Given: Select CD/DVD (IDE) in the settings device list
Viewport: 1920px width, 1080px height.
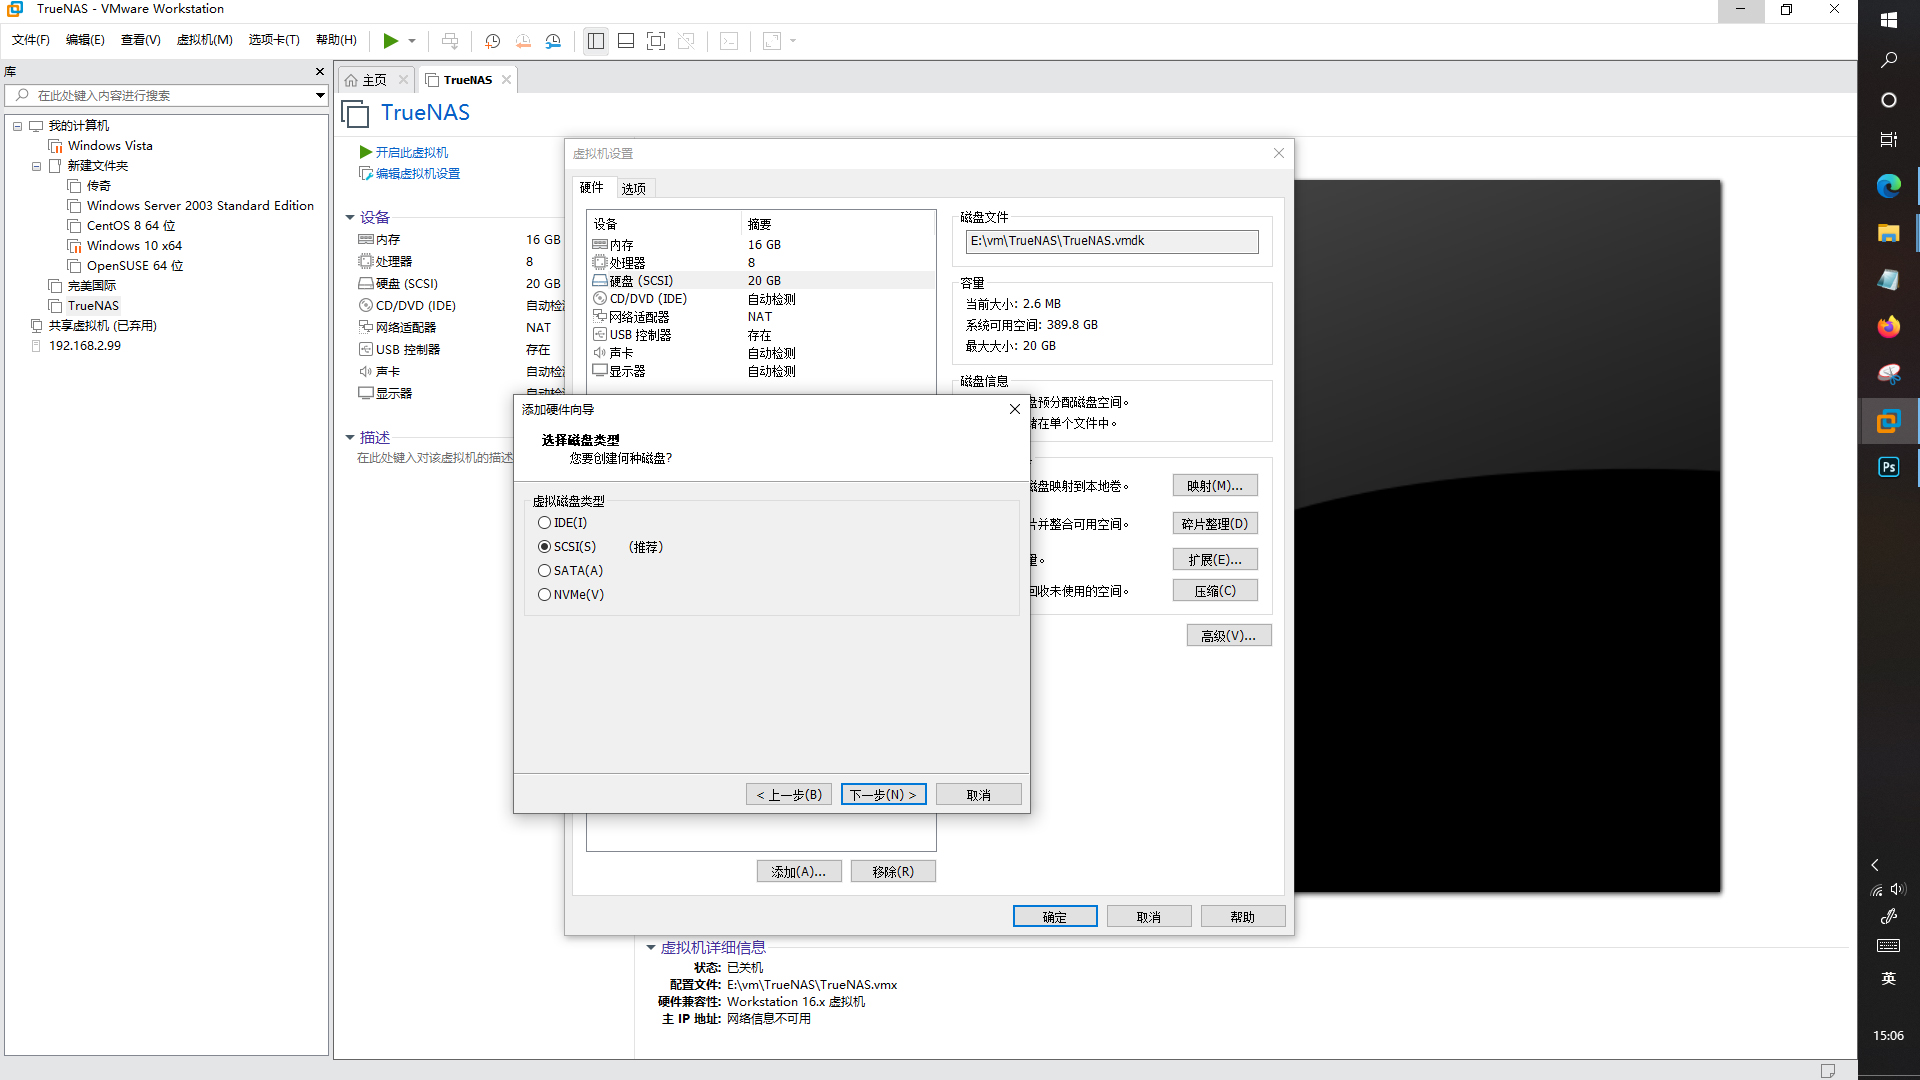Looking at the screenshot, I should [762, 299].
